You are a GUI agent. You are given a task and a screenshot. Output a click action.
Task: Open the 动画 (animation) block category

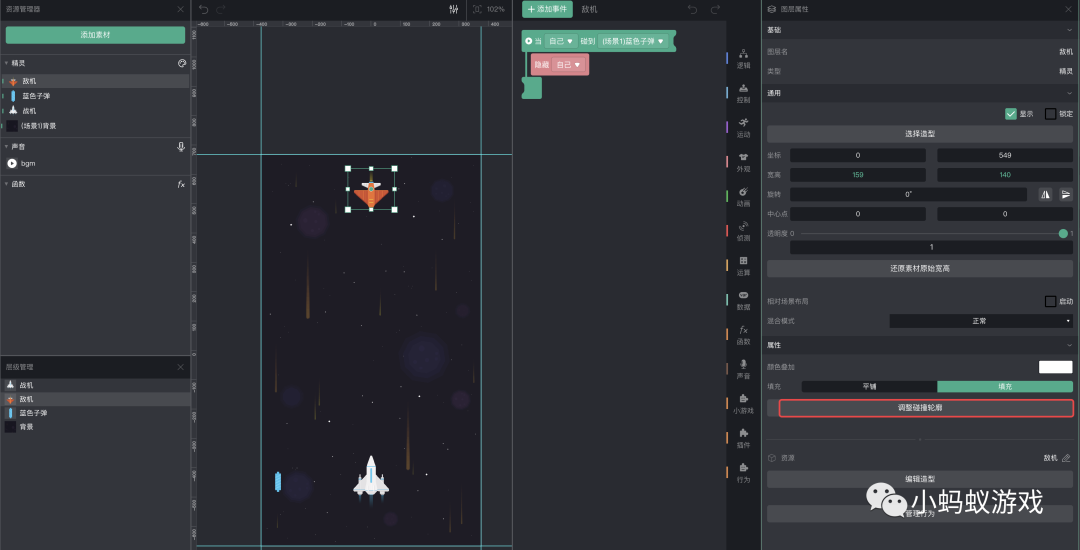(743, 197)
